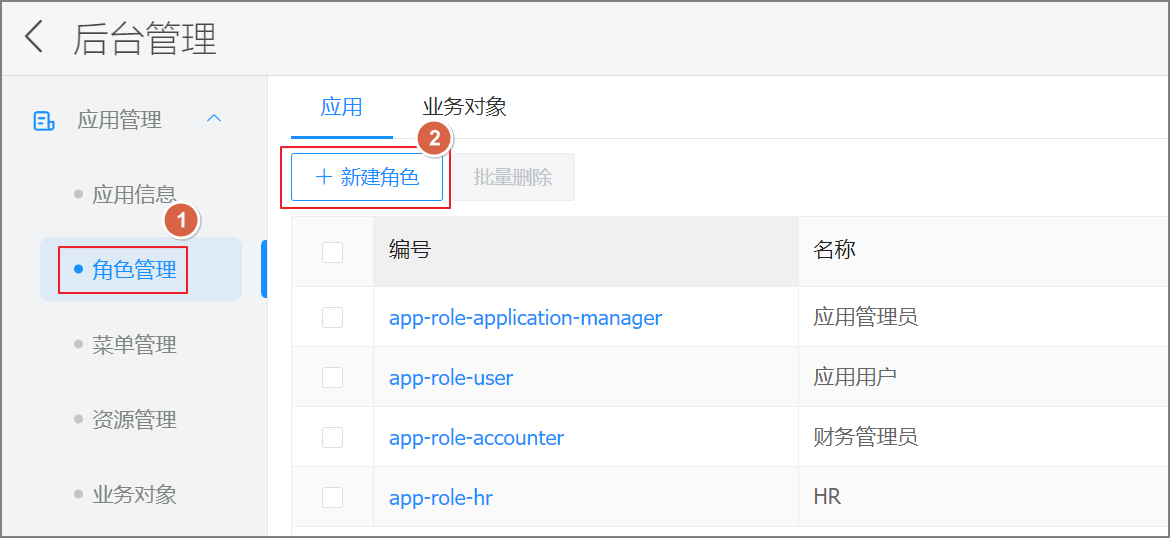Click the 编号 column header

[410, 250]
